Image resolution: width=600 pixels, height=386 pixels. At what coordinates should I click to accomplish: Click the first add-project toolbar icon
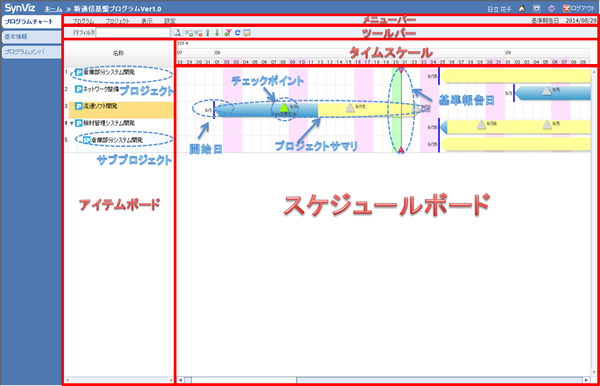pos(189,33)
